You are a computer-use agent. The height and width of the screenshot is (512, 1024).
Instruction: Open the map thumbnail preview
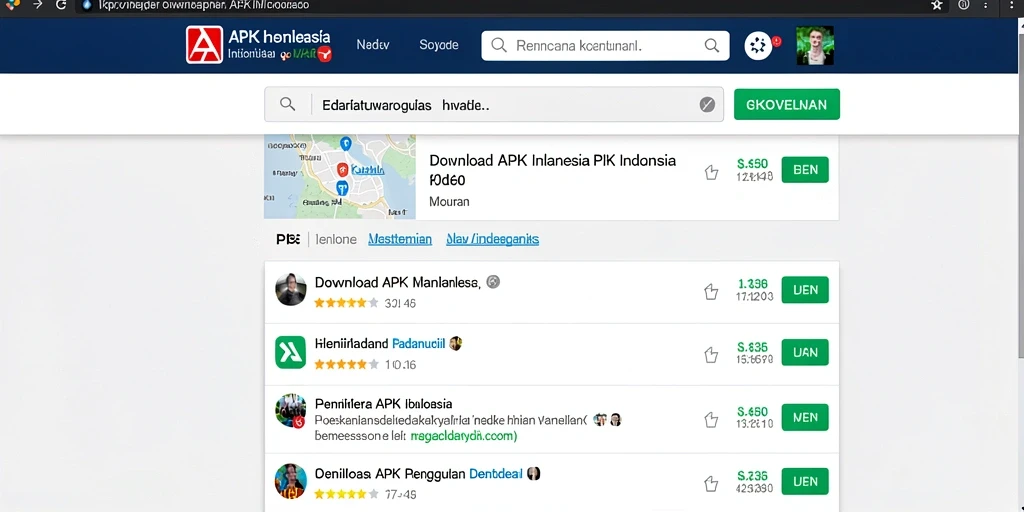(340, 177)
